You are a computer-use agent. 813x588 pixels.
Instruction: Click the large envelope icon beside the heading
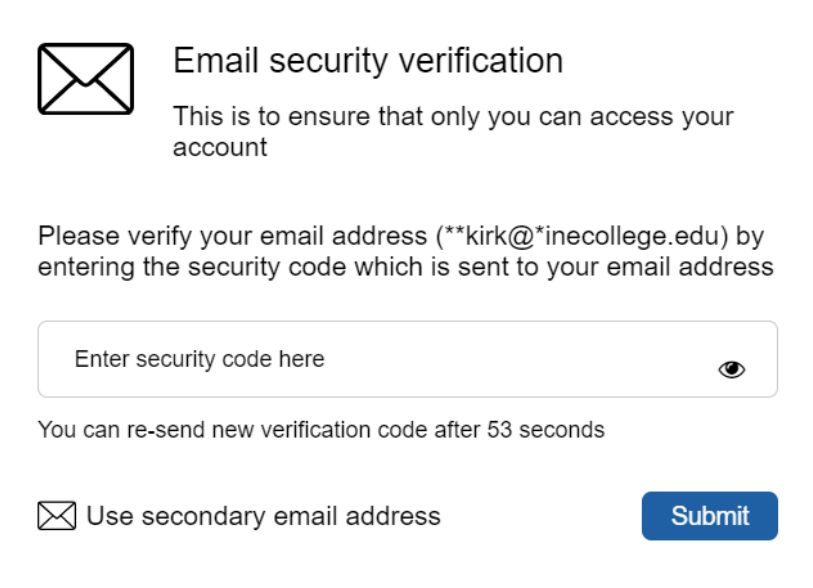pos(86,79)
